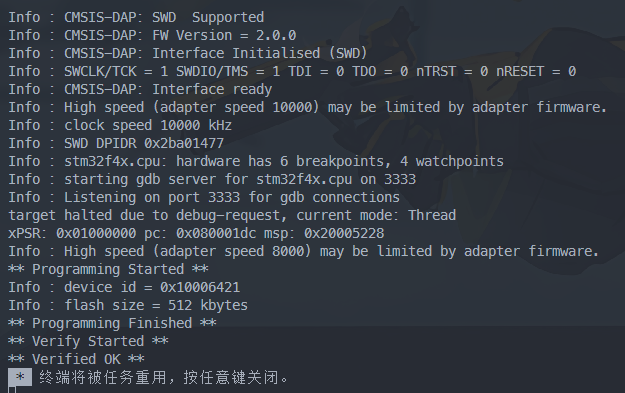Image resolution: width=625 pixels, height=393 pixels.
Task: Click the asterisk task indicator icon
Action: pos(20,377)
